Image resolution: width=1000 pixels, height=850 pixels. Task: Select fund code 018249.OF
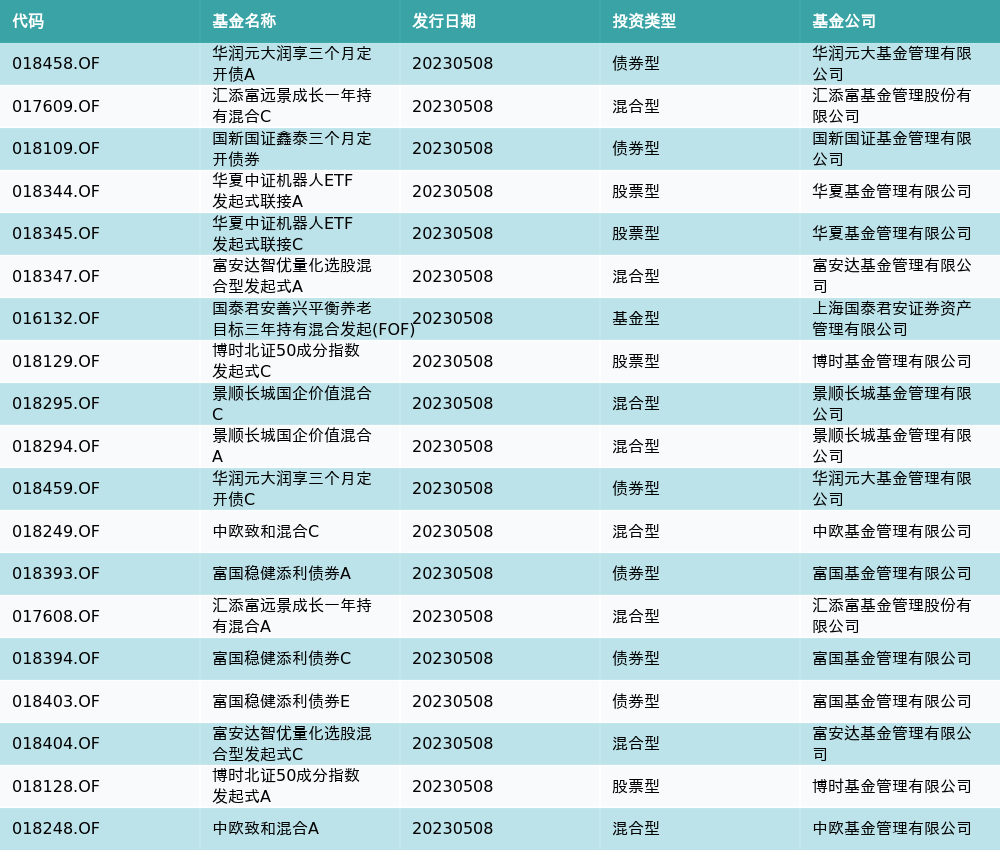(x=56, y=531)
